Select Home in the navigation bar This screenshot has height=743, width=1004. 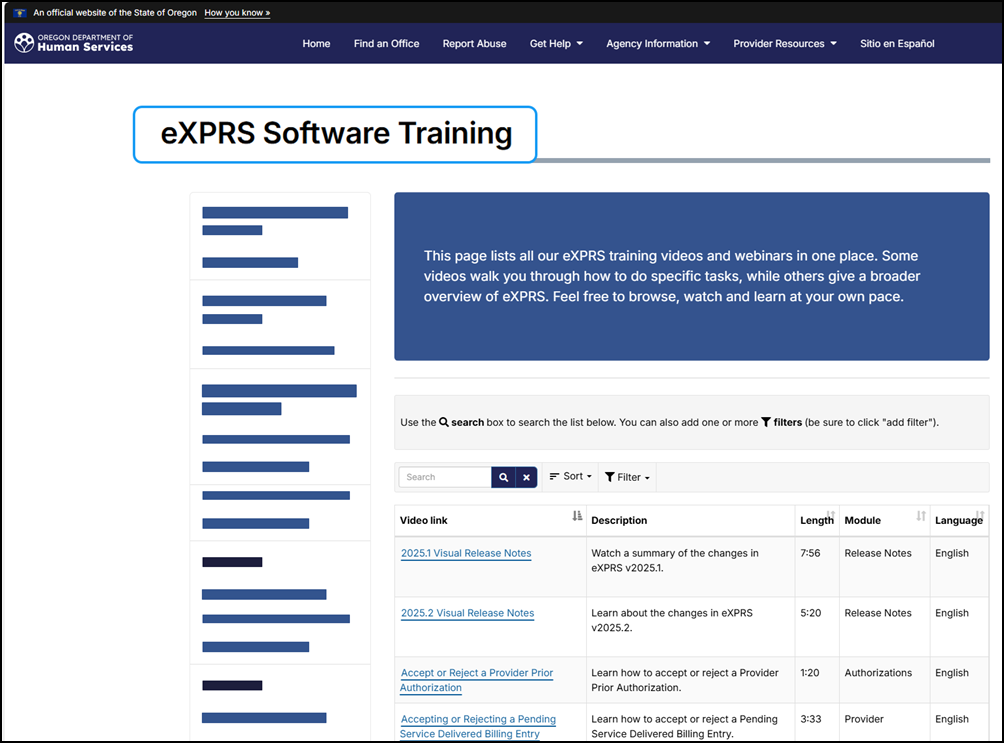316,44
